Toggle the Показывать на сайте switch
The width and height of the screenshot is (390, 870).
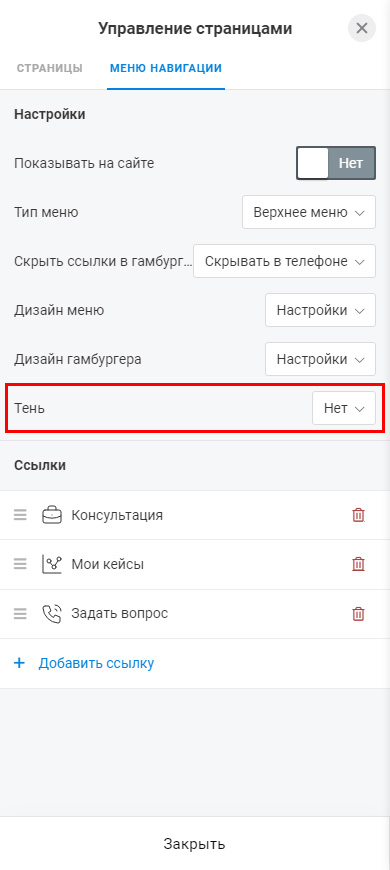[x=336, y=163]
